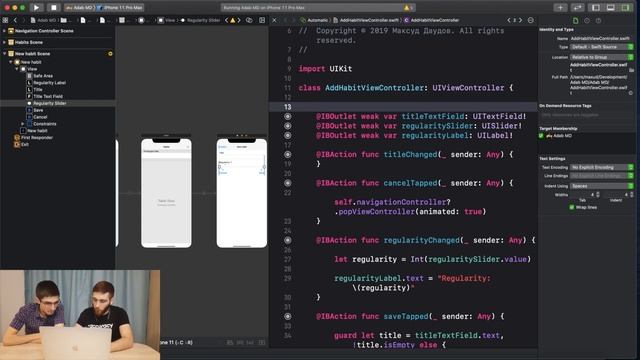Click the yellow issue badge on New habit Scene
The image size is (640, 360).
pyautogui.click(x=110, y=53)
